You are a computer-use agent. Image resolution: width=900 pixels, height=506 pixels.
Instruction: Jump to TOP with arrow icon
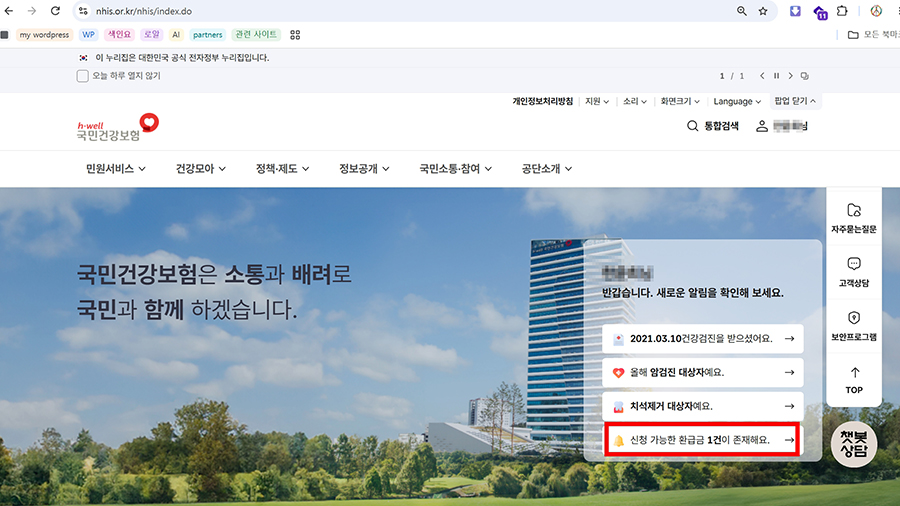854,380
